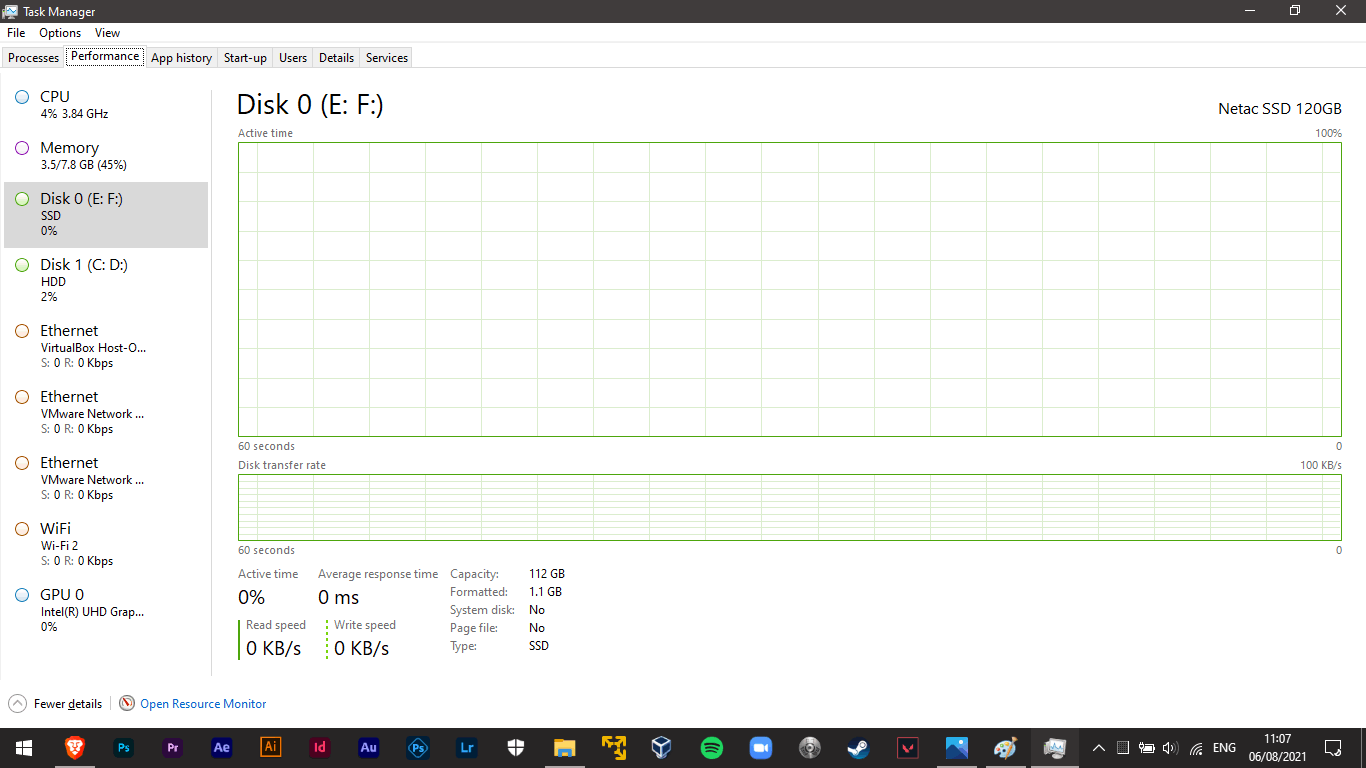Image resolution: width=1366 pixels, height=768 pixels.
Task: Launch InDesign from the taskbar
Action: pyautogui.click(x=319, y=747)
